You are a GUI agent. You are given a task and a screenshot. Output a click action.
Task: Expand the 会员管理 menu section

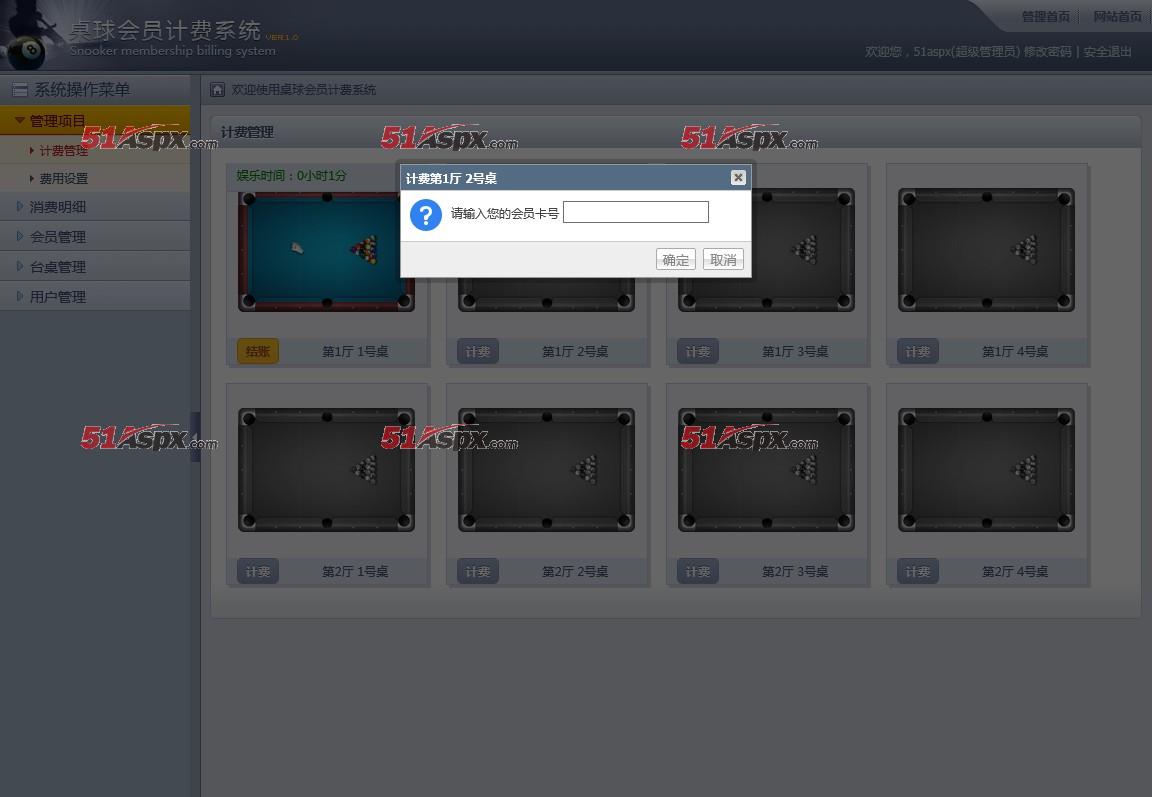click(95, 237)
